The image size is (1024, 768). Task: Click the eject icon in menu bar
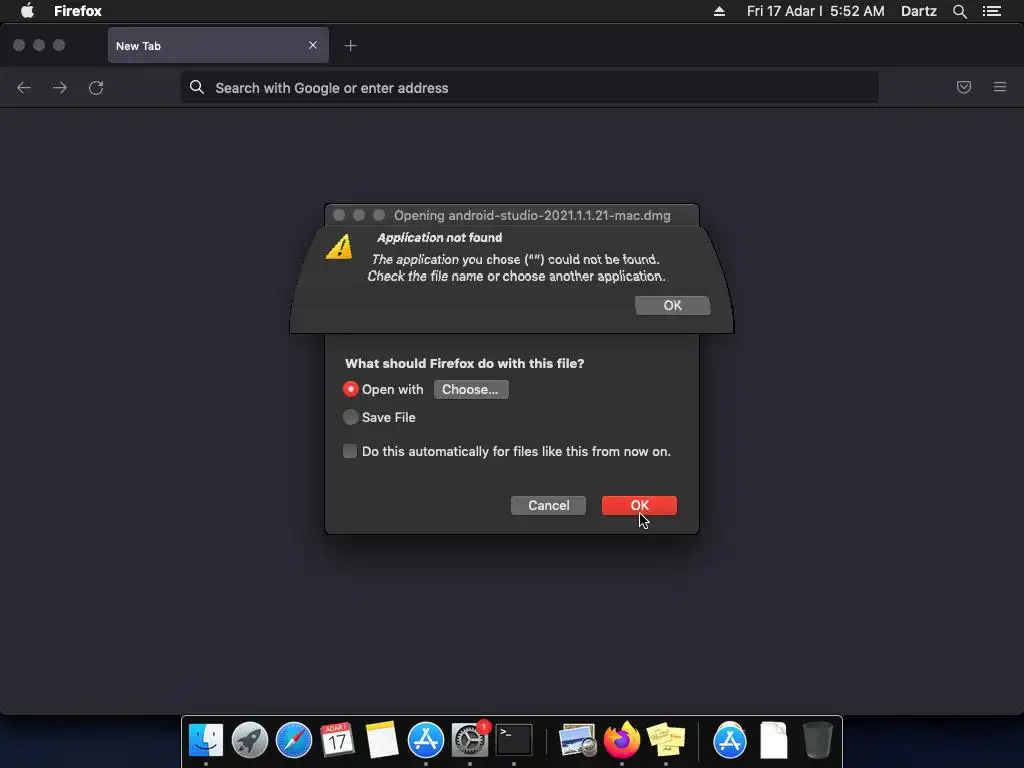[719, 11]
